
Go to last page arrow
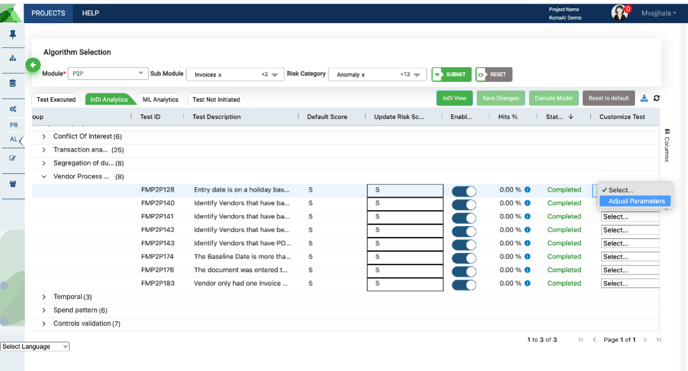point(659,339)
